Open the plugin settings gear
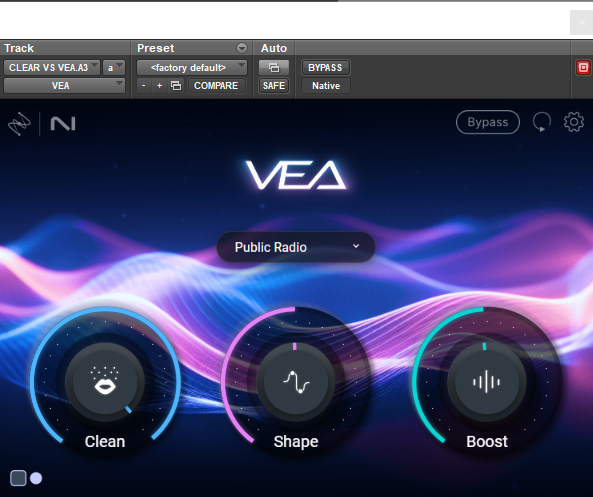Screen dimensions: 593x497 click(x=574, y=122)
